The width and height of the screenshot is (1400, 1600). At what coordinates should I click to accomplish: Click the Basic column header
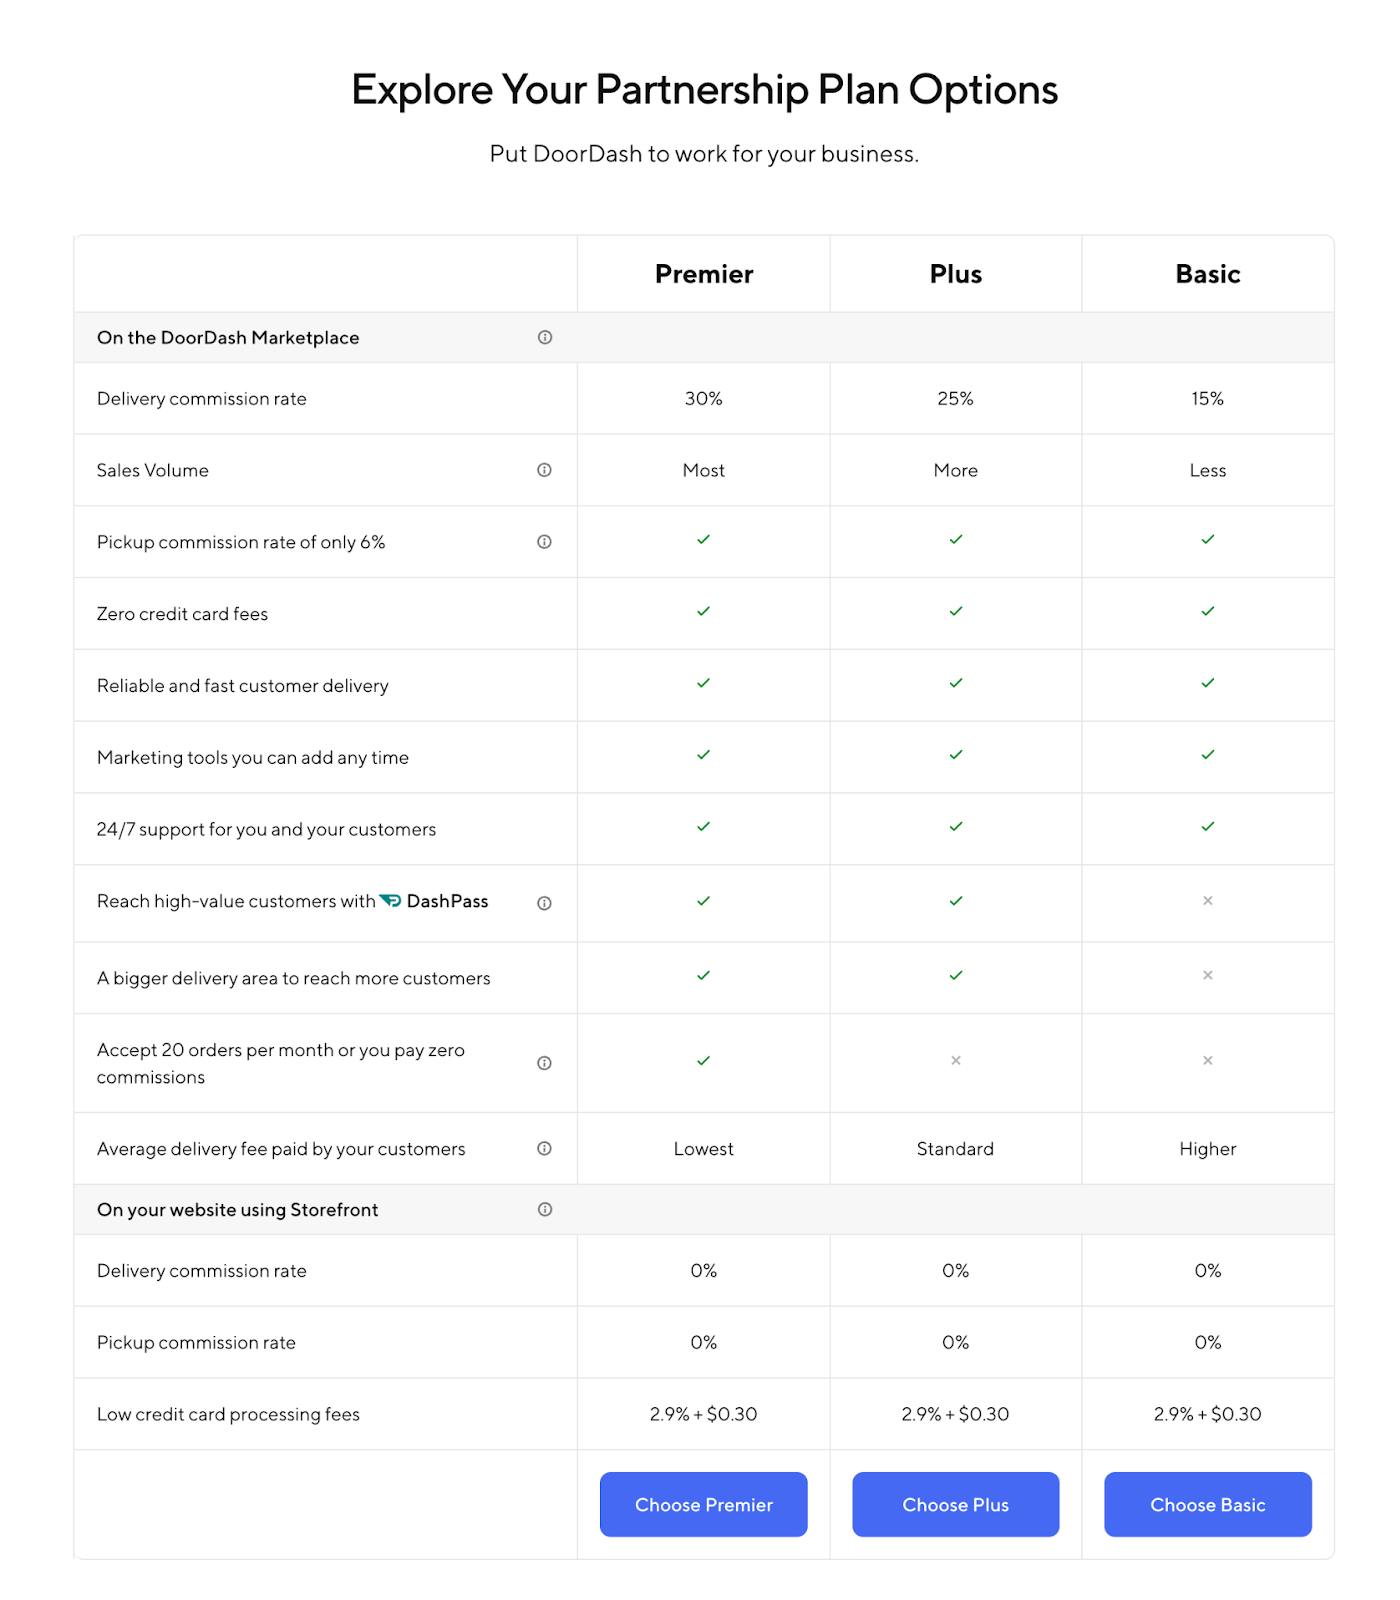pyautogui.click(x=1207, y=274)
